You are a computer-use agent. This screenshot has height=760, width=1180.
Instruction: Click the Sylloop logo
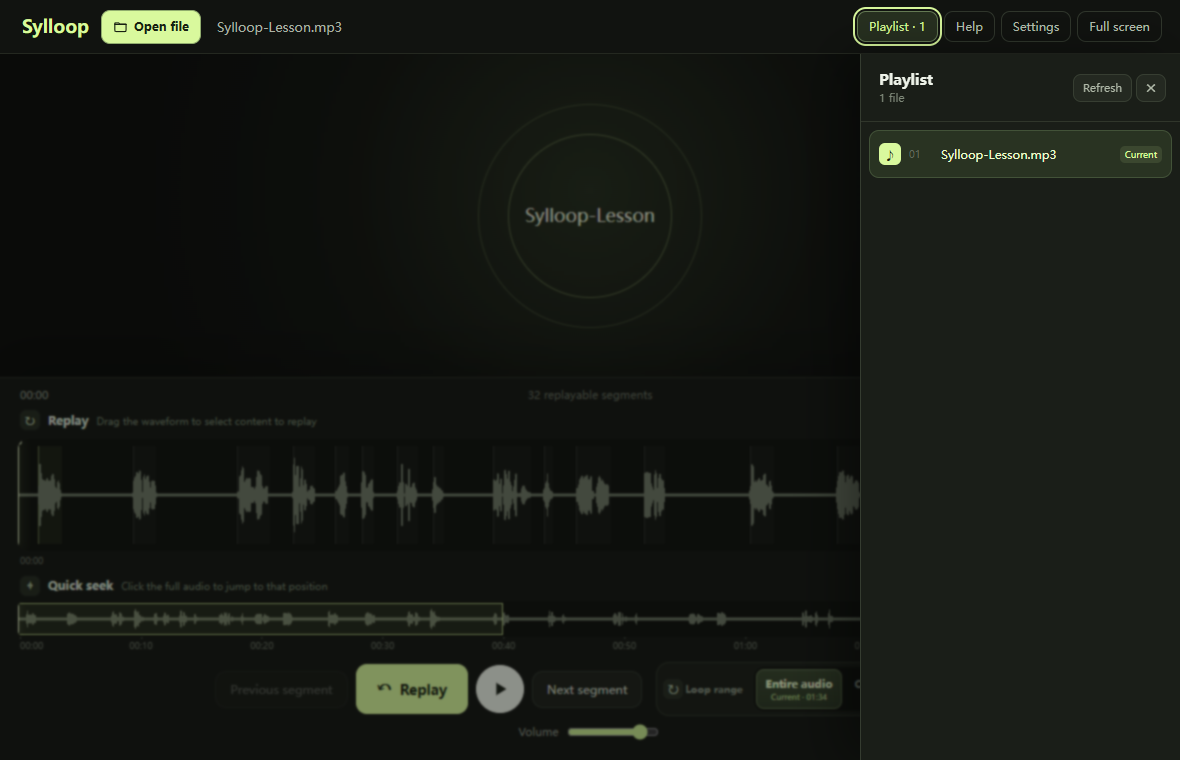55,26
